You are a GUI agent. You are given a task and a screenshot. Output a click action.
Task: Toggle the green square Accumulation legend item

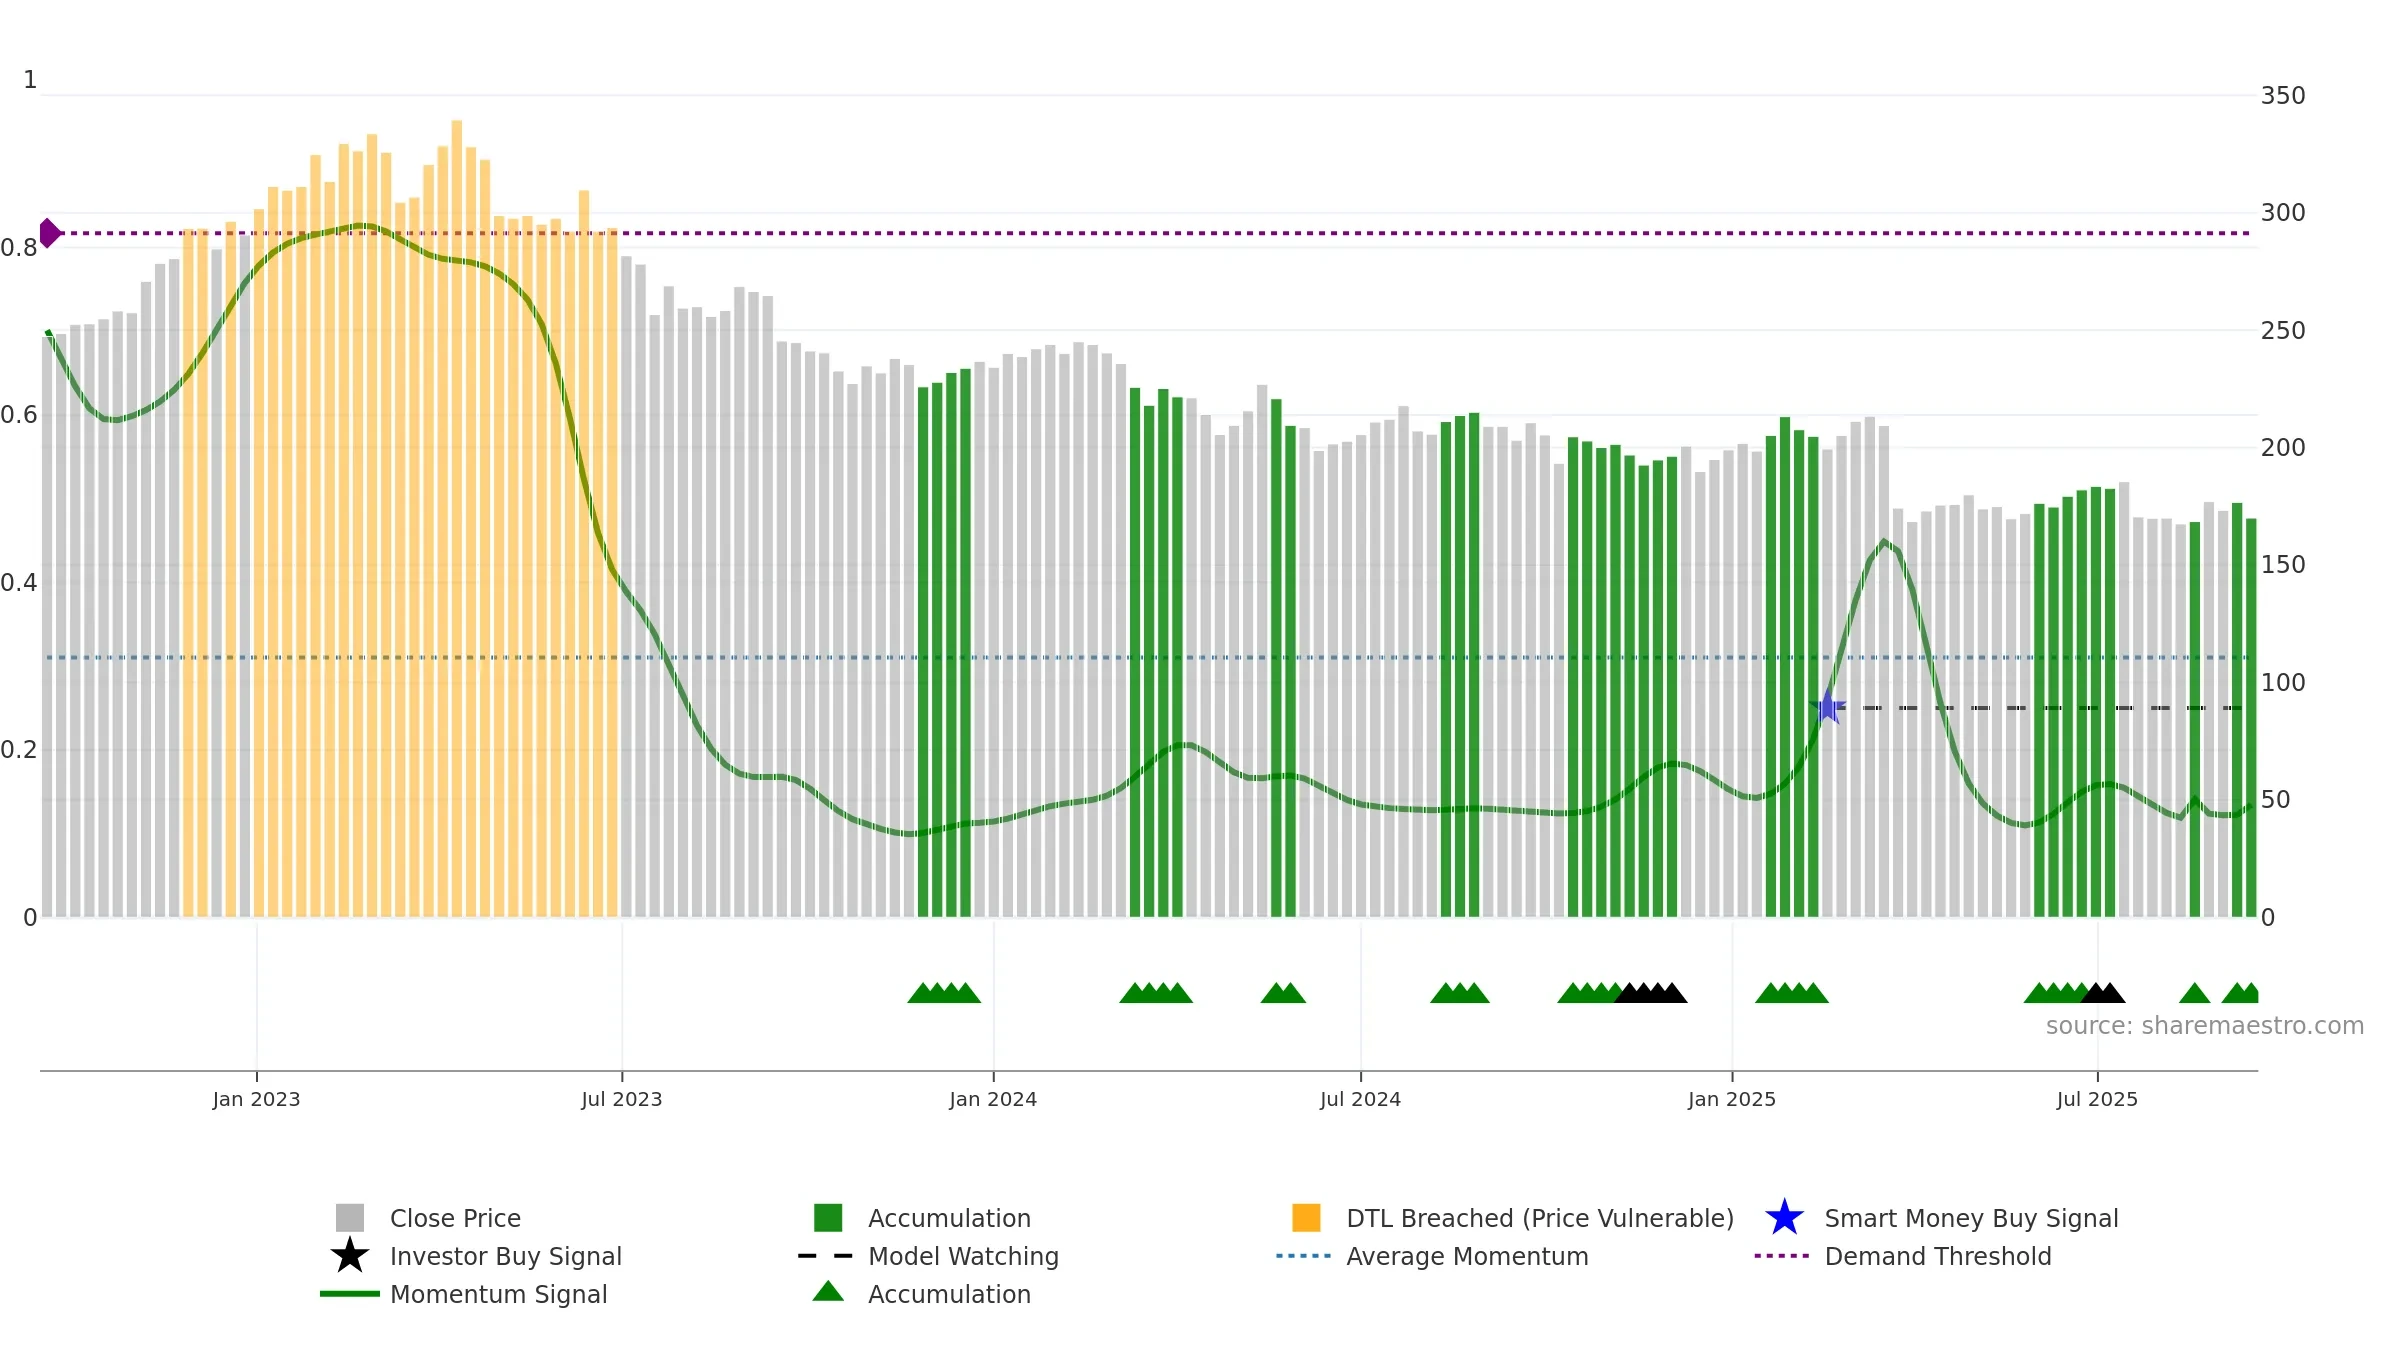[x=921, y=1218]
